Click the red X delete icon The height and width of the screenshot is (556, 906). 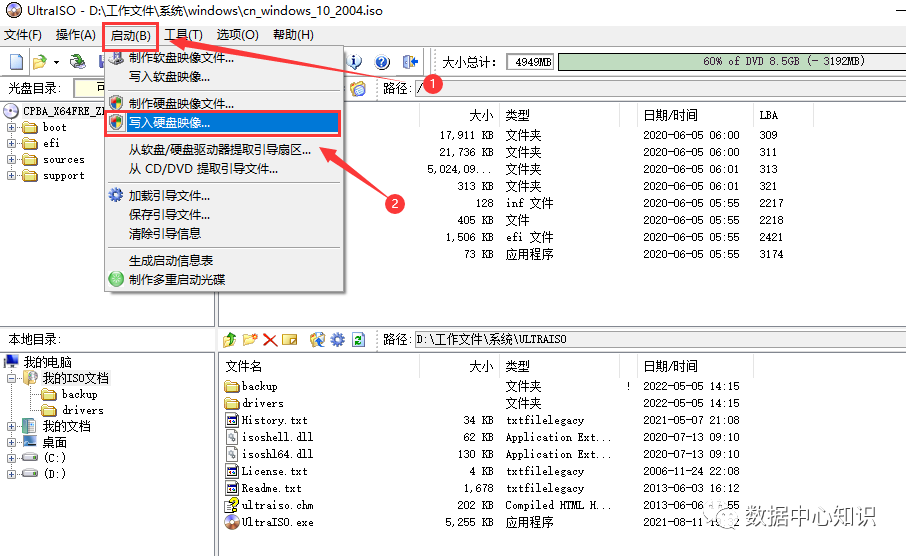coord(270,340)
